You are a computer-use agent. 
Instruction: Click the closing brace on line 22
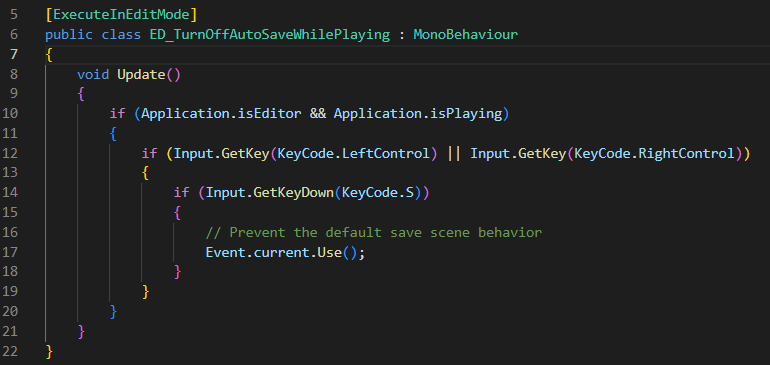(x=49, y=352)
